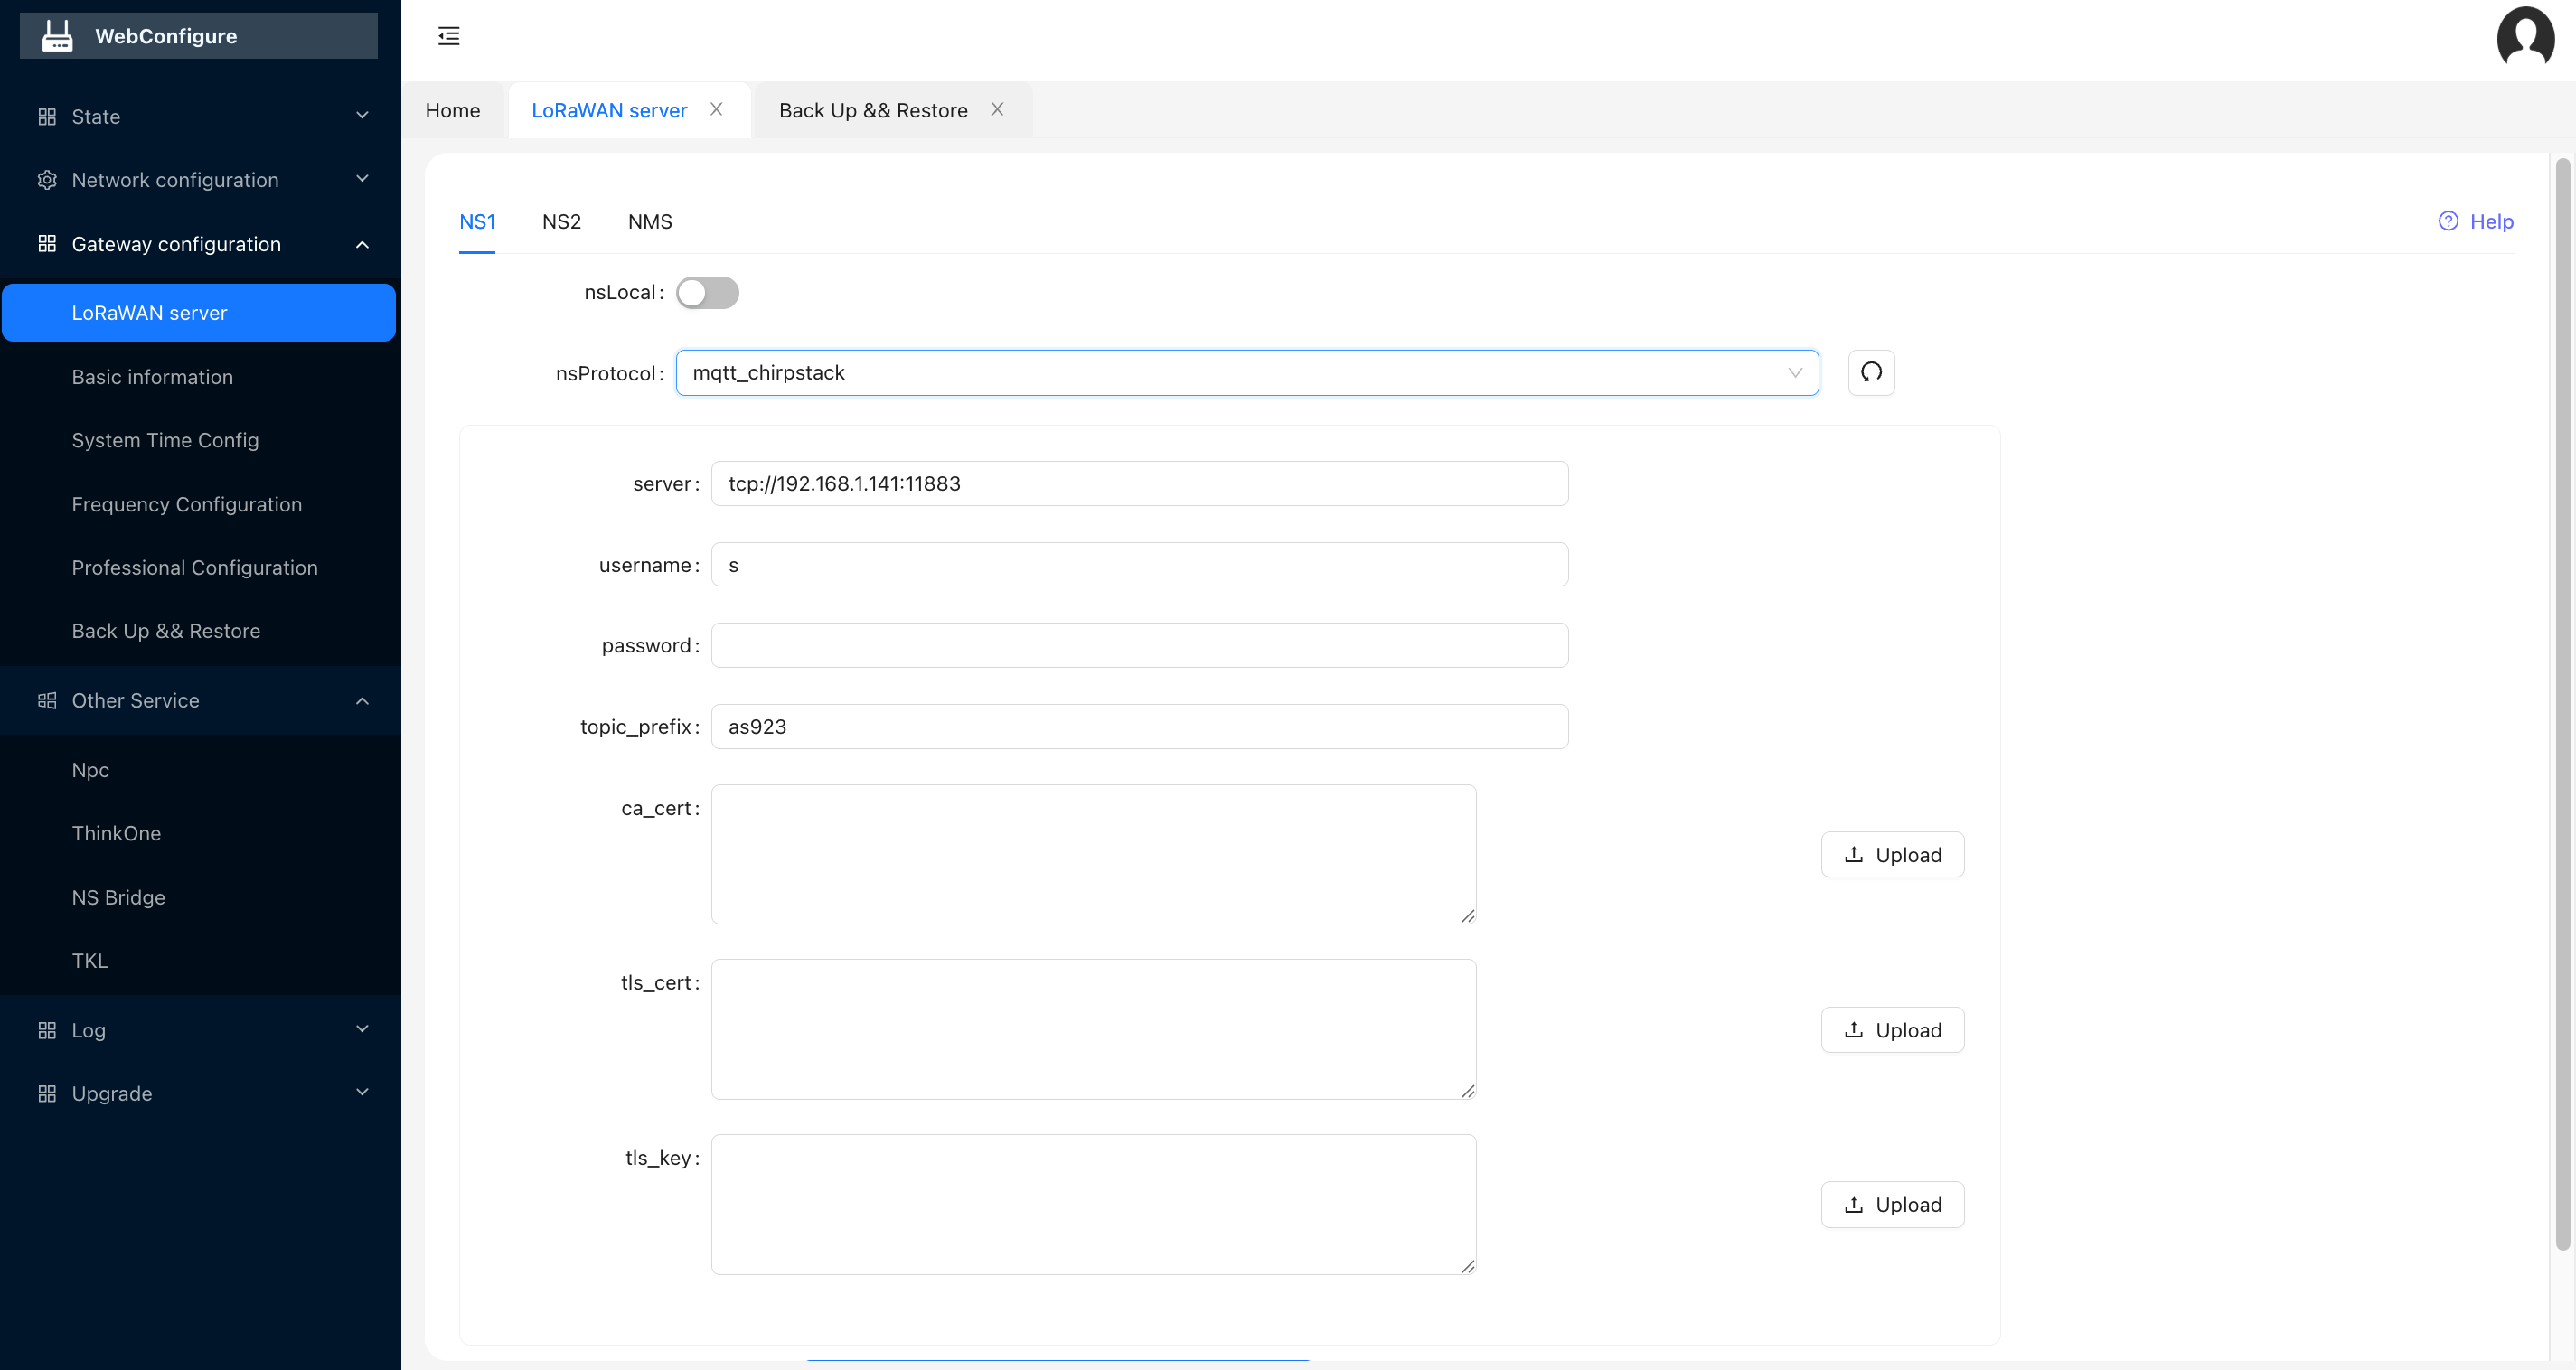Click into the topic_prefix field
This screenshot has width=2576, height=1370.
1139,727
